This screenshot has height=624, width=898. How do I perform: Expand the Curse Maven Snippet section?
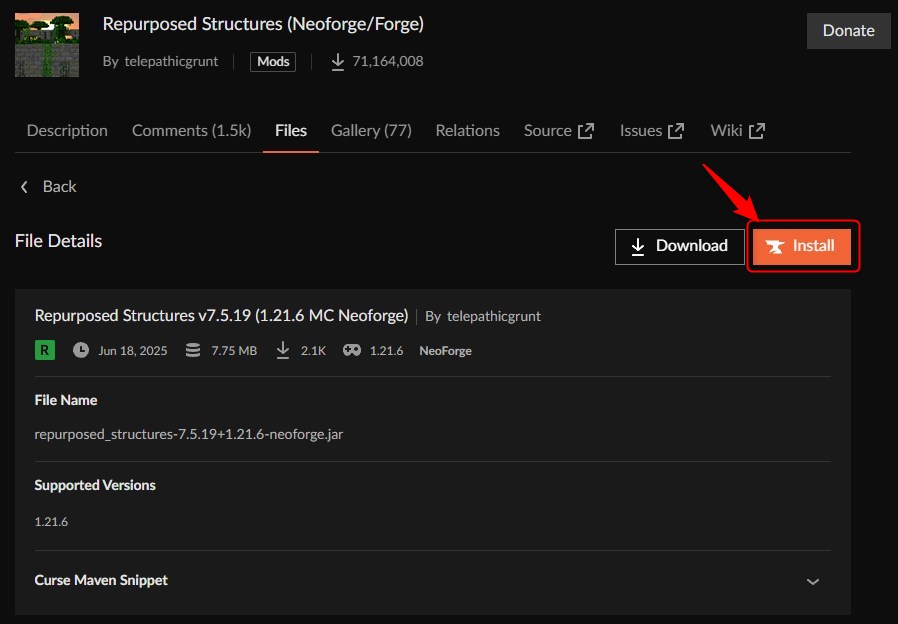813,582
